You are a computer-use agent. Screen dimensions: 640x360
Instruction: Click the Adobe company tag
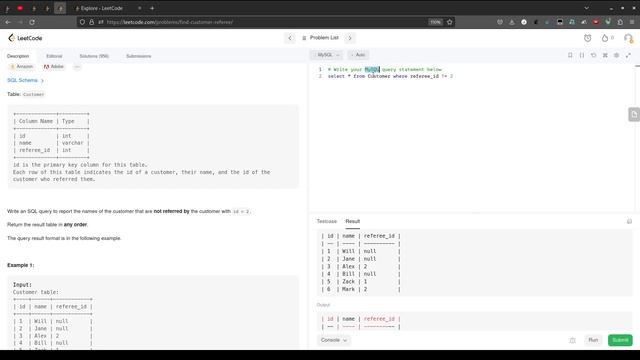point(54,67)
